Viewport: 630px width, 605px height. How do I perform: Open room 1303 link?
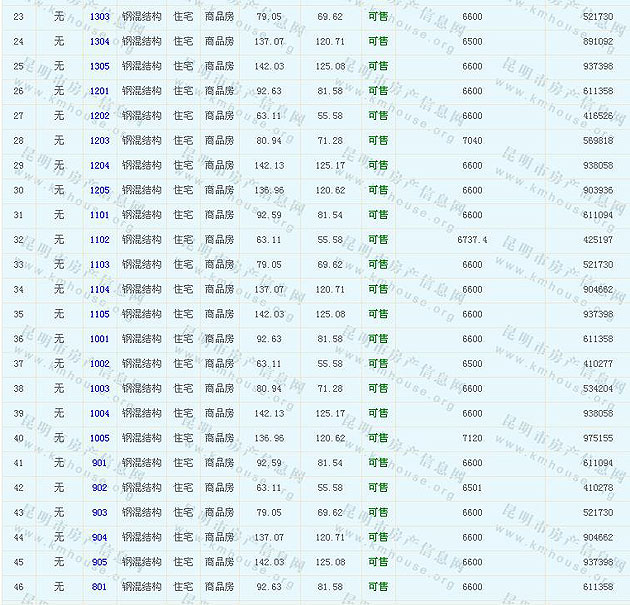coord(99,17)
